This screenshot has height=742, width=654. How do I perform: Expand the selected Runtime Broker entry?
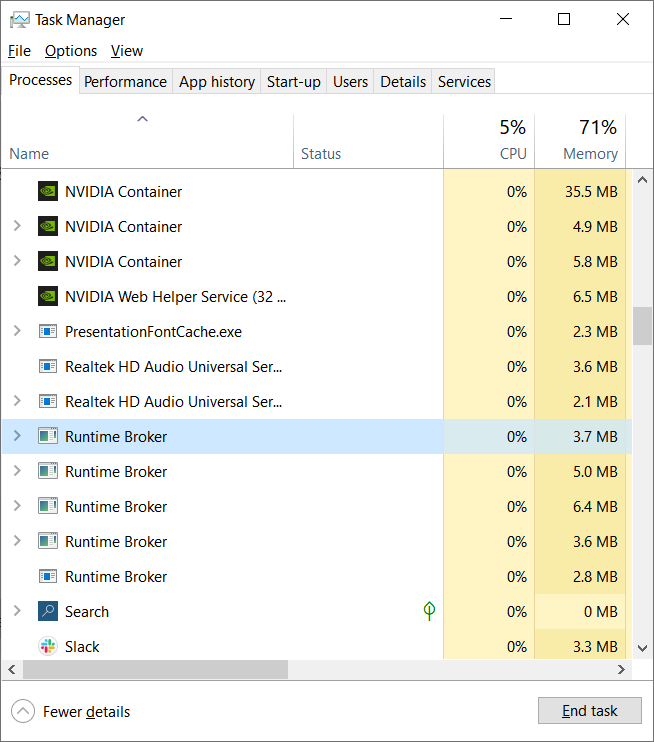click(17, 437)
